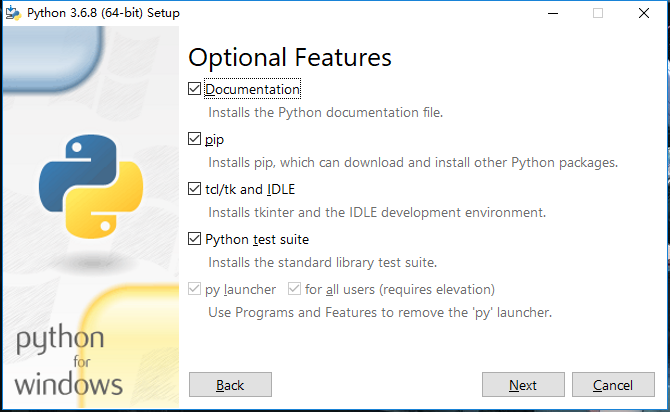Click the Python test suite label
Image resolution: width=670 pixels, height=412 pixels.
[257, 239]
